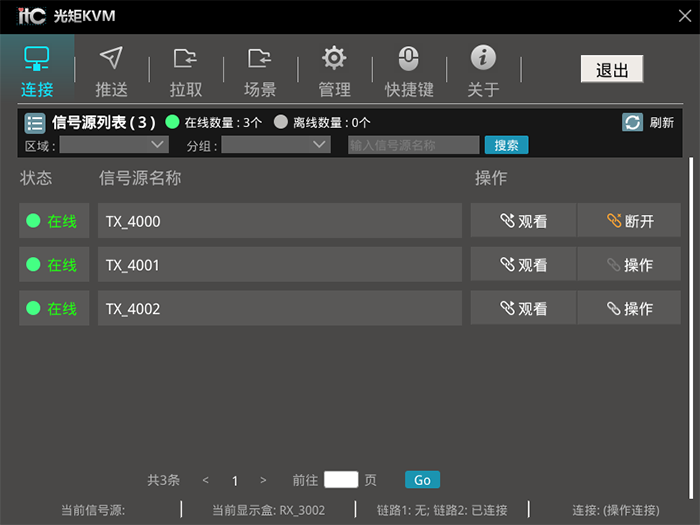Go to next page with > arrow
The width and height of the screenshot is (700, 525).
point(263,480)
